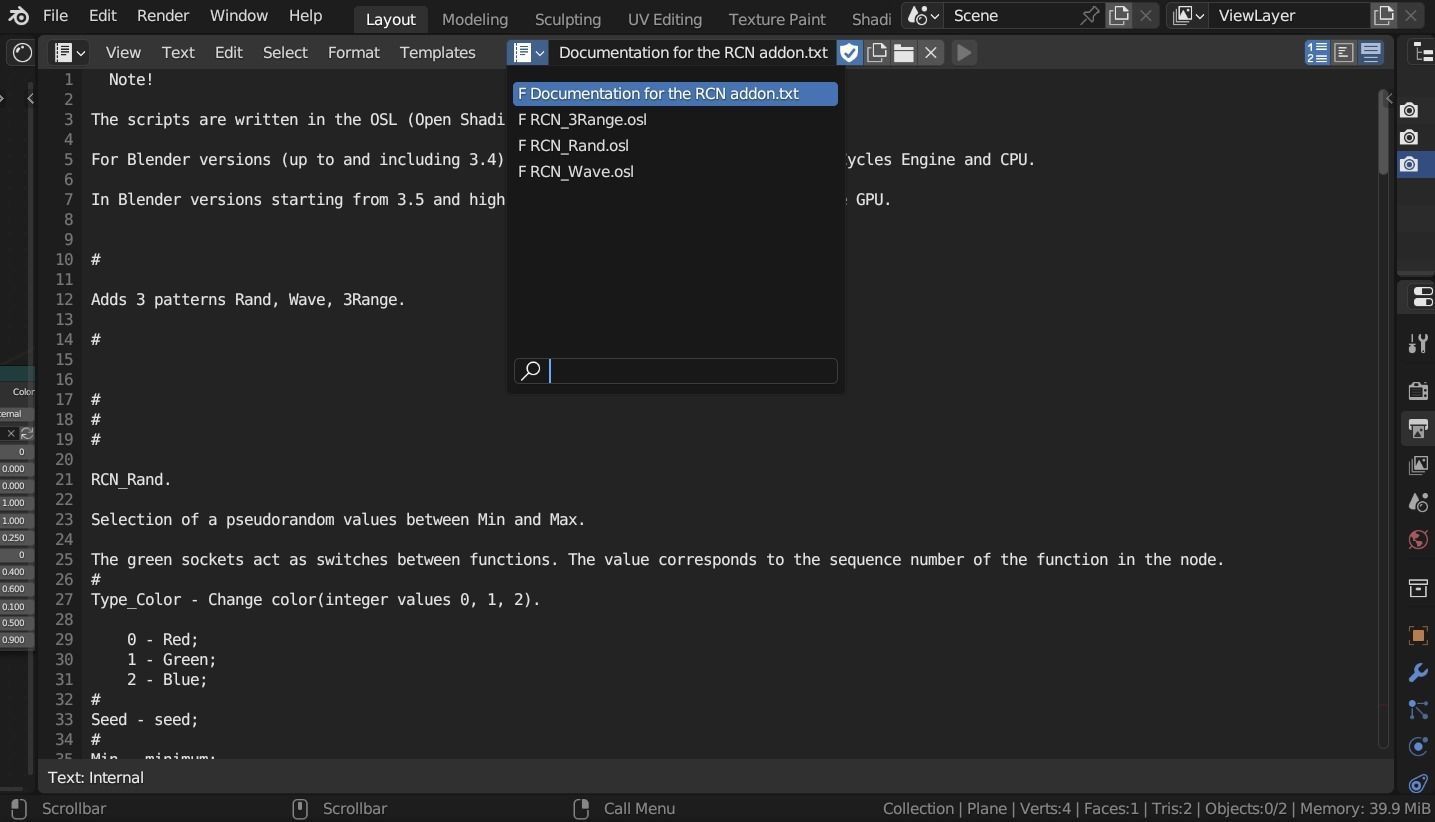
Task: Select RCN_Rand.osl from the text list
Action: pos(675,145)
